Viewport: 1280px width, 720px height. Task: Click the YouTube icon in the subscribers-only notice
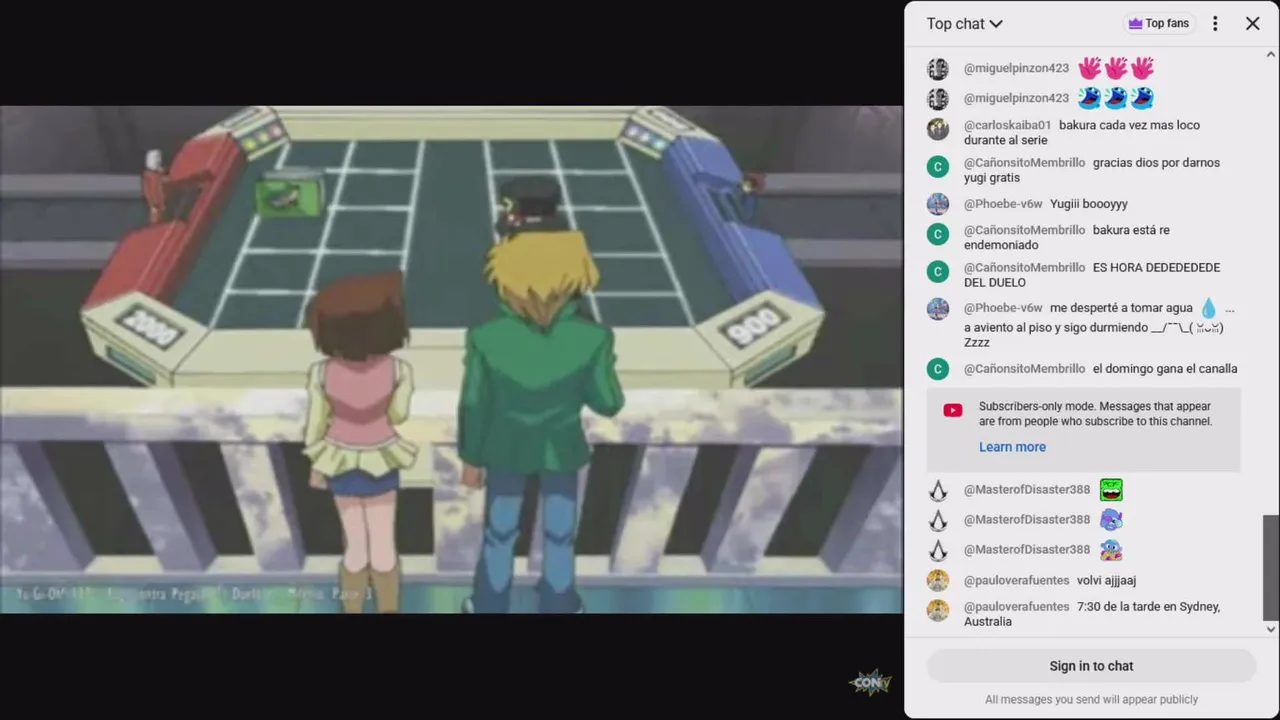point(953,410)
